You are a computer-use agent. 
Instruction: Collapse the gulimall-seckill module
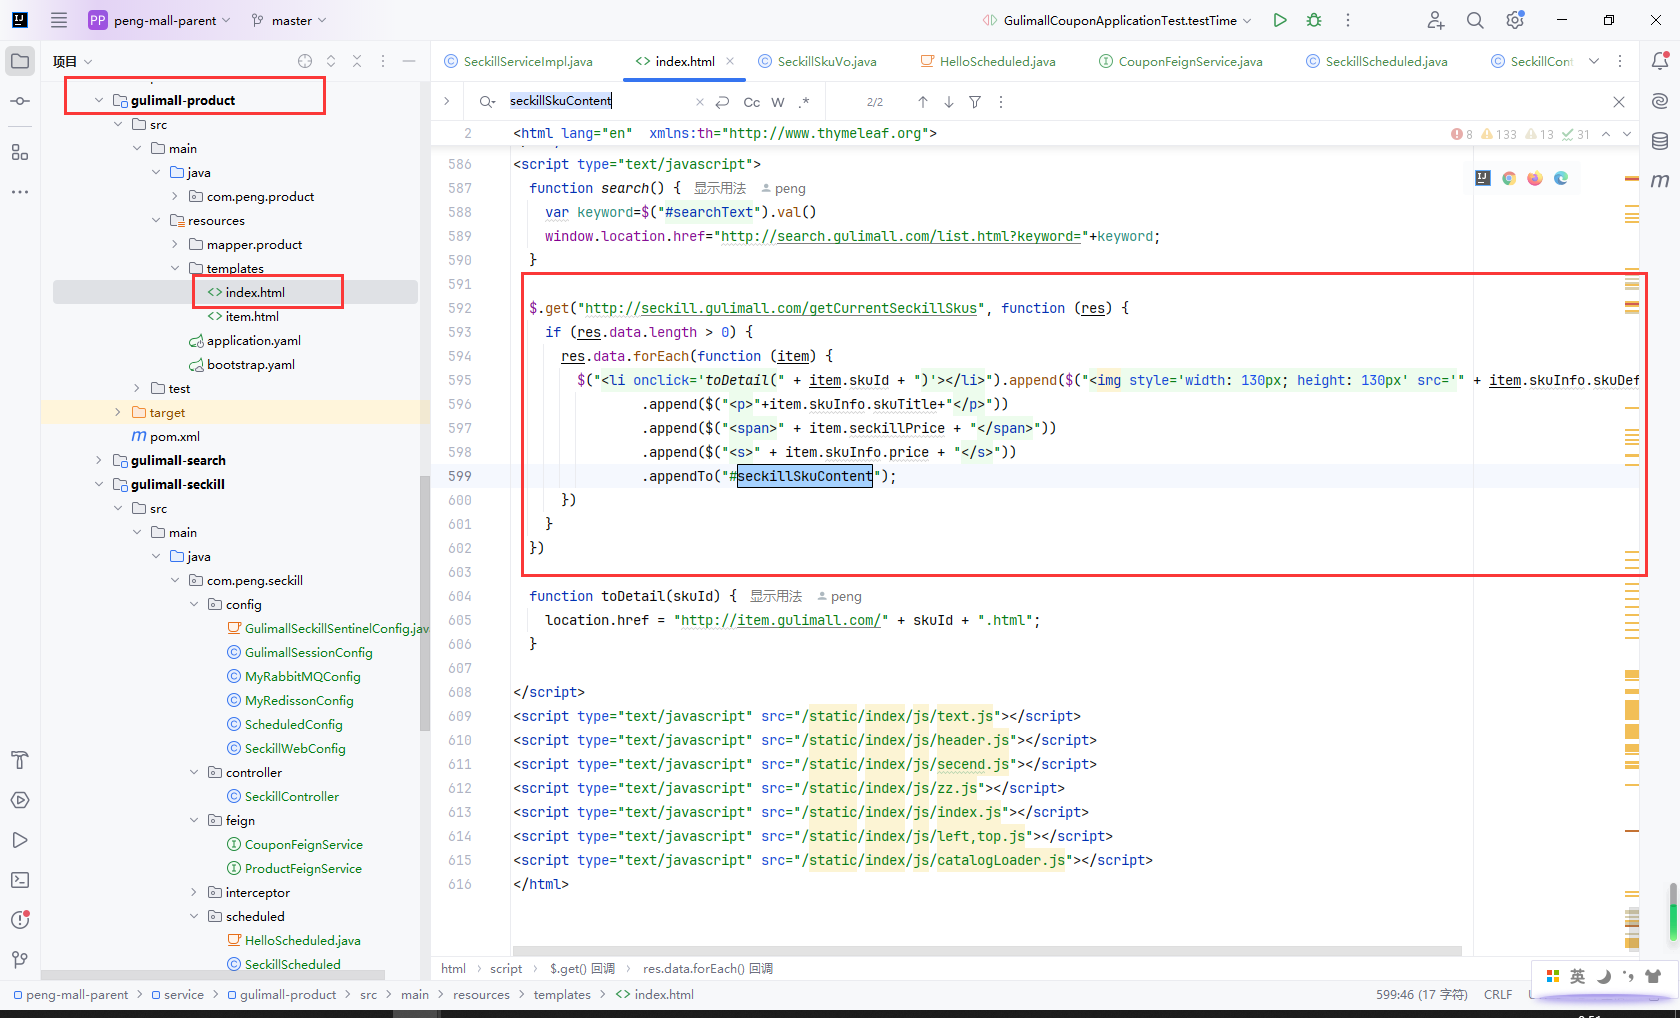point(98,484)
